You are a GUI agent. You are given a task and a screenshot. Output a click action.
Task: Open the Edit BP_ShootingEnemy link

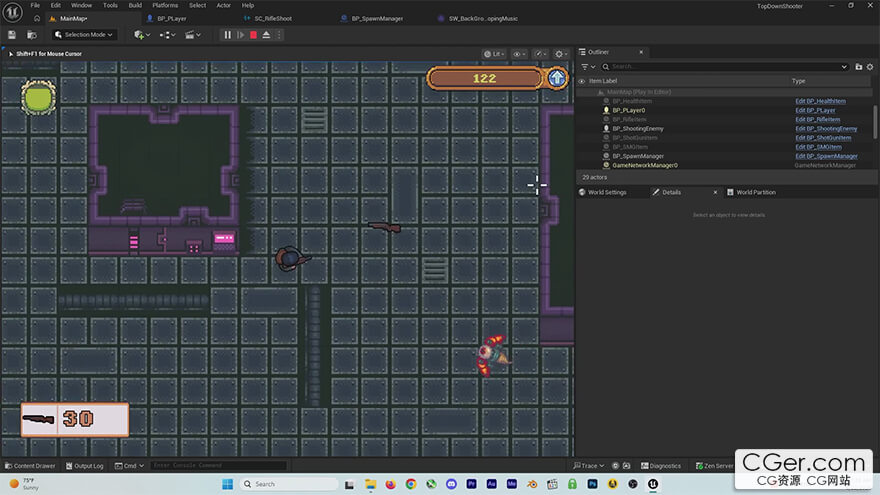coord(826,129)
